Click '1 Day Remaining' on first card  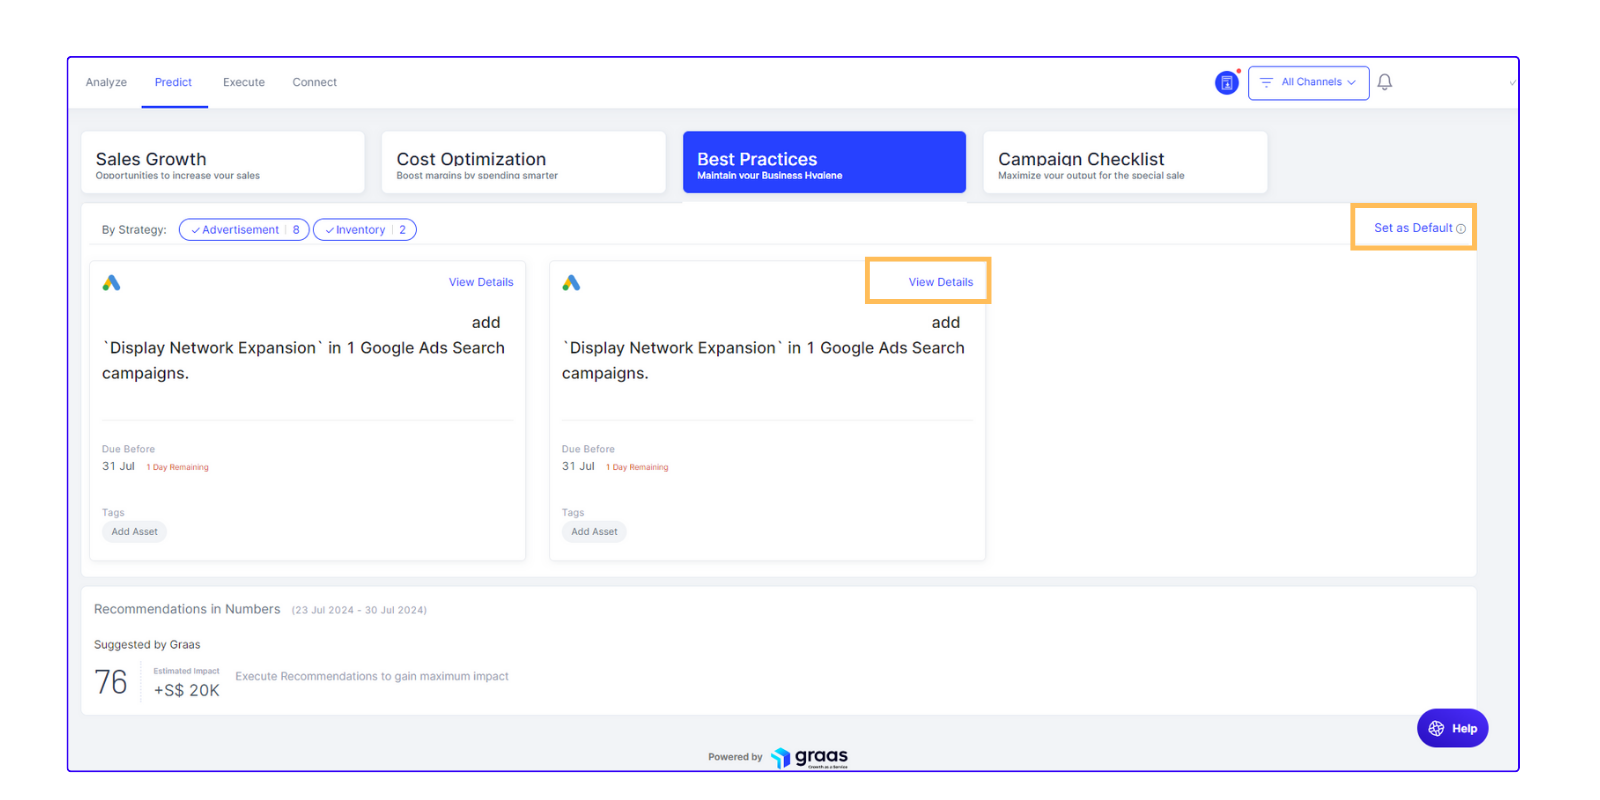tap(177, 467)
